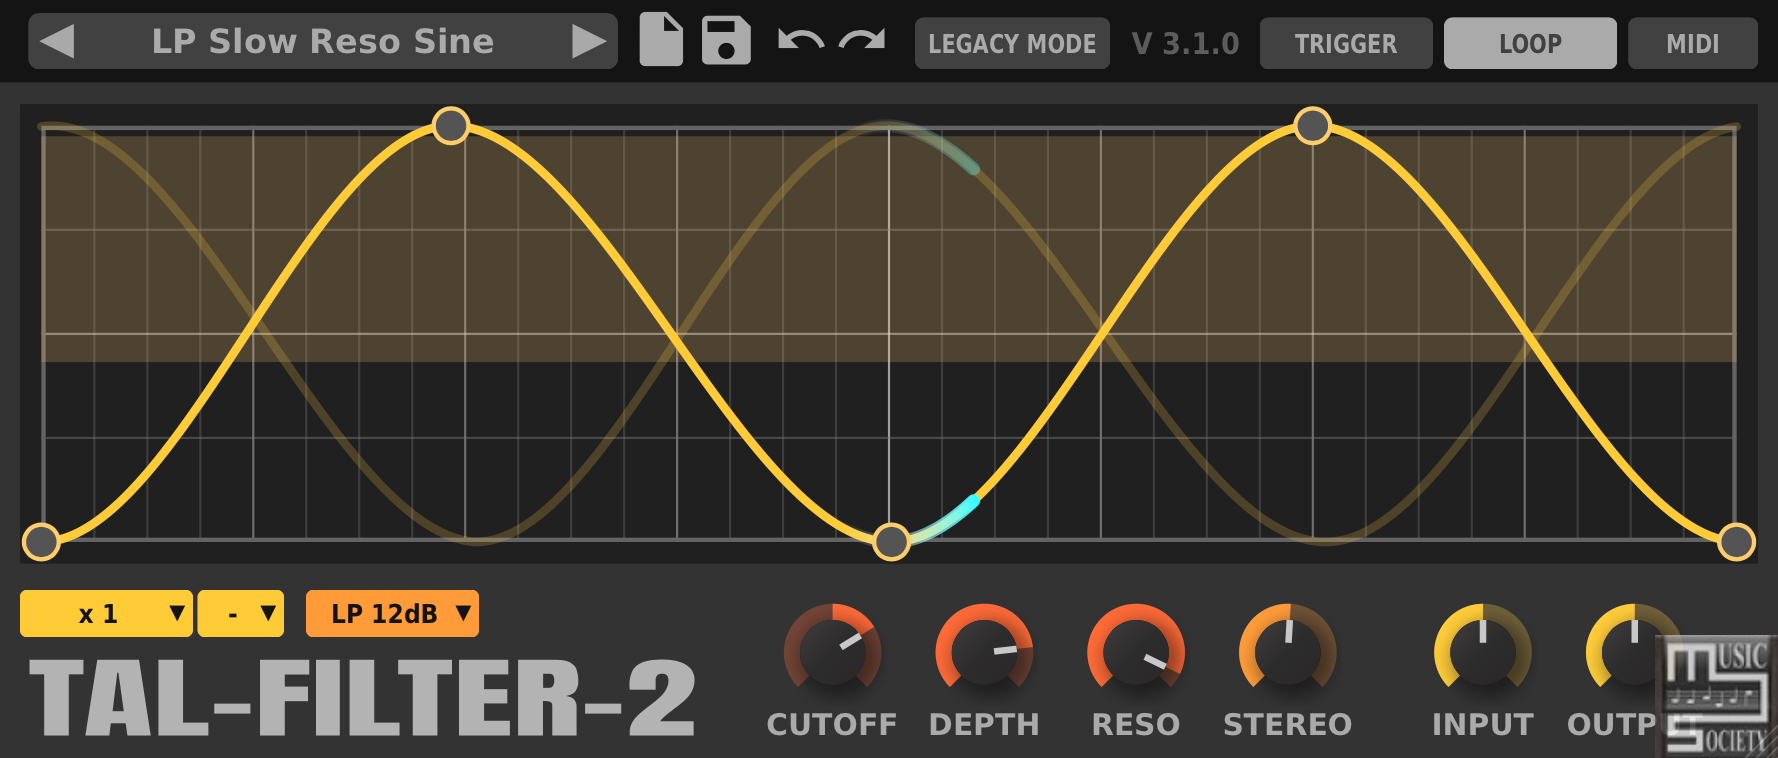Click the INPUT gain knob
The width and height of the screenshot is (1778, 758).
[x=1483, y=652]
